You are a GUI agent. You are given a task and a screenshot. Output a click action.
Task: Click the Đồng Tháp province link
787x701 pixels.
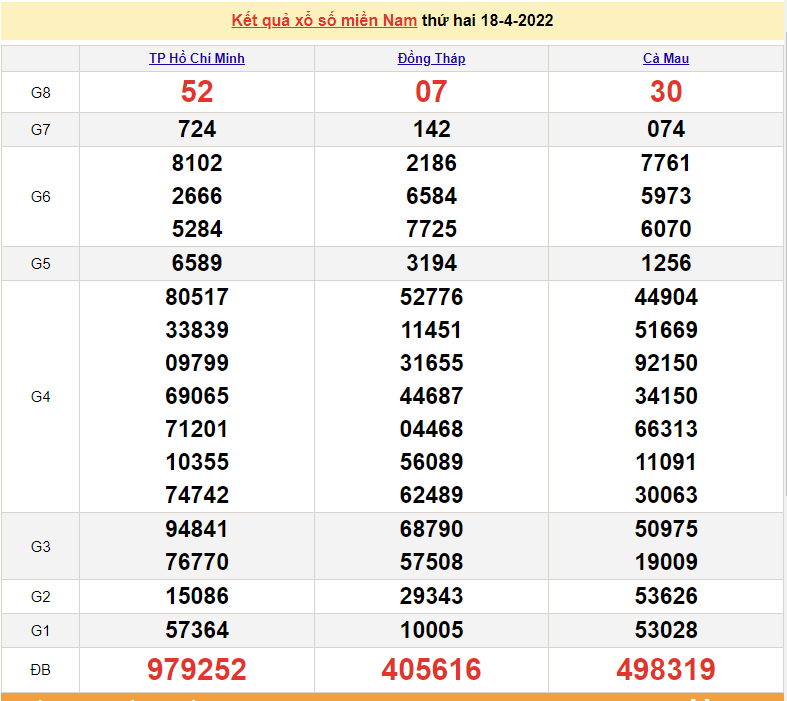[x=431, y=58]
